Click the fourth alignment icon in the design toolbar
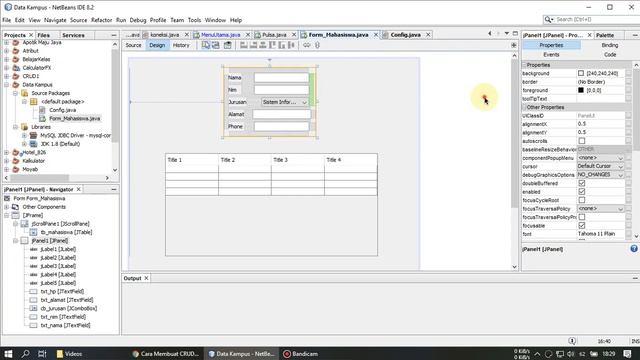 click(272, 45)
